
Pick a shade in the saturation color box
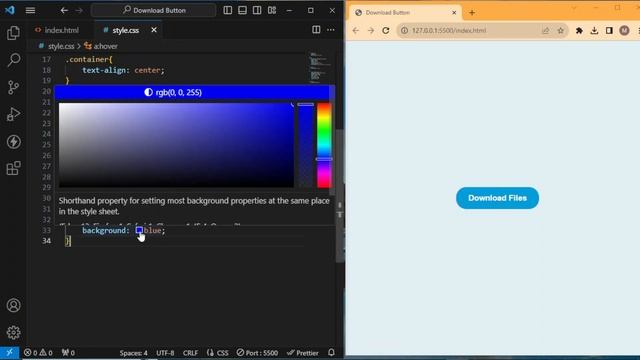[x=176, y=145]
